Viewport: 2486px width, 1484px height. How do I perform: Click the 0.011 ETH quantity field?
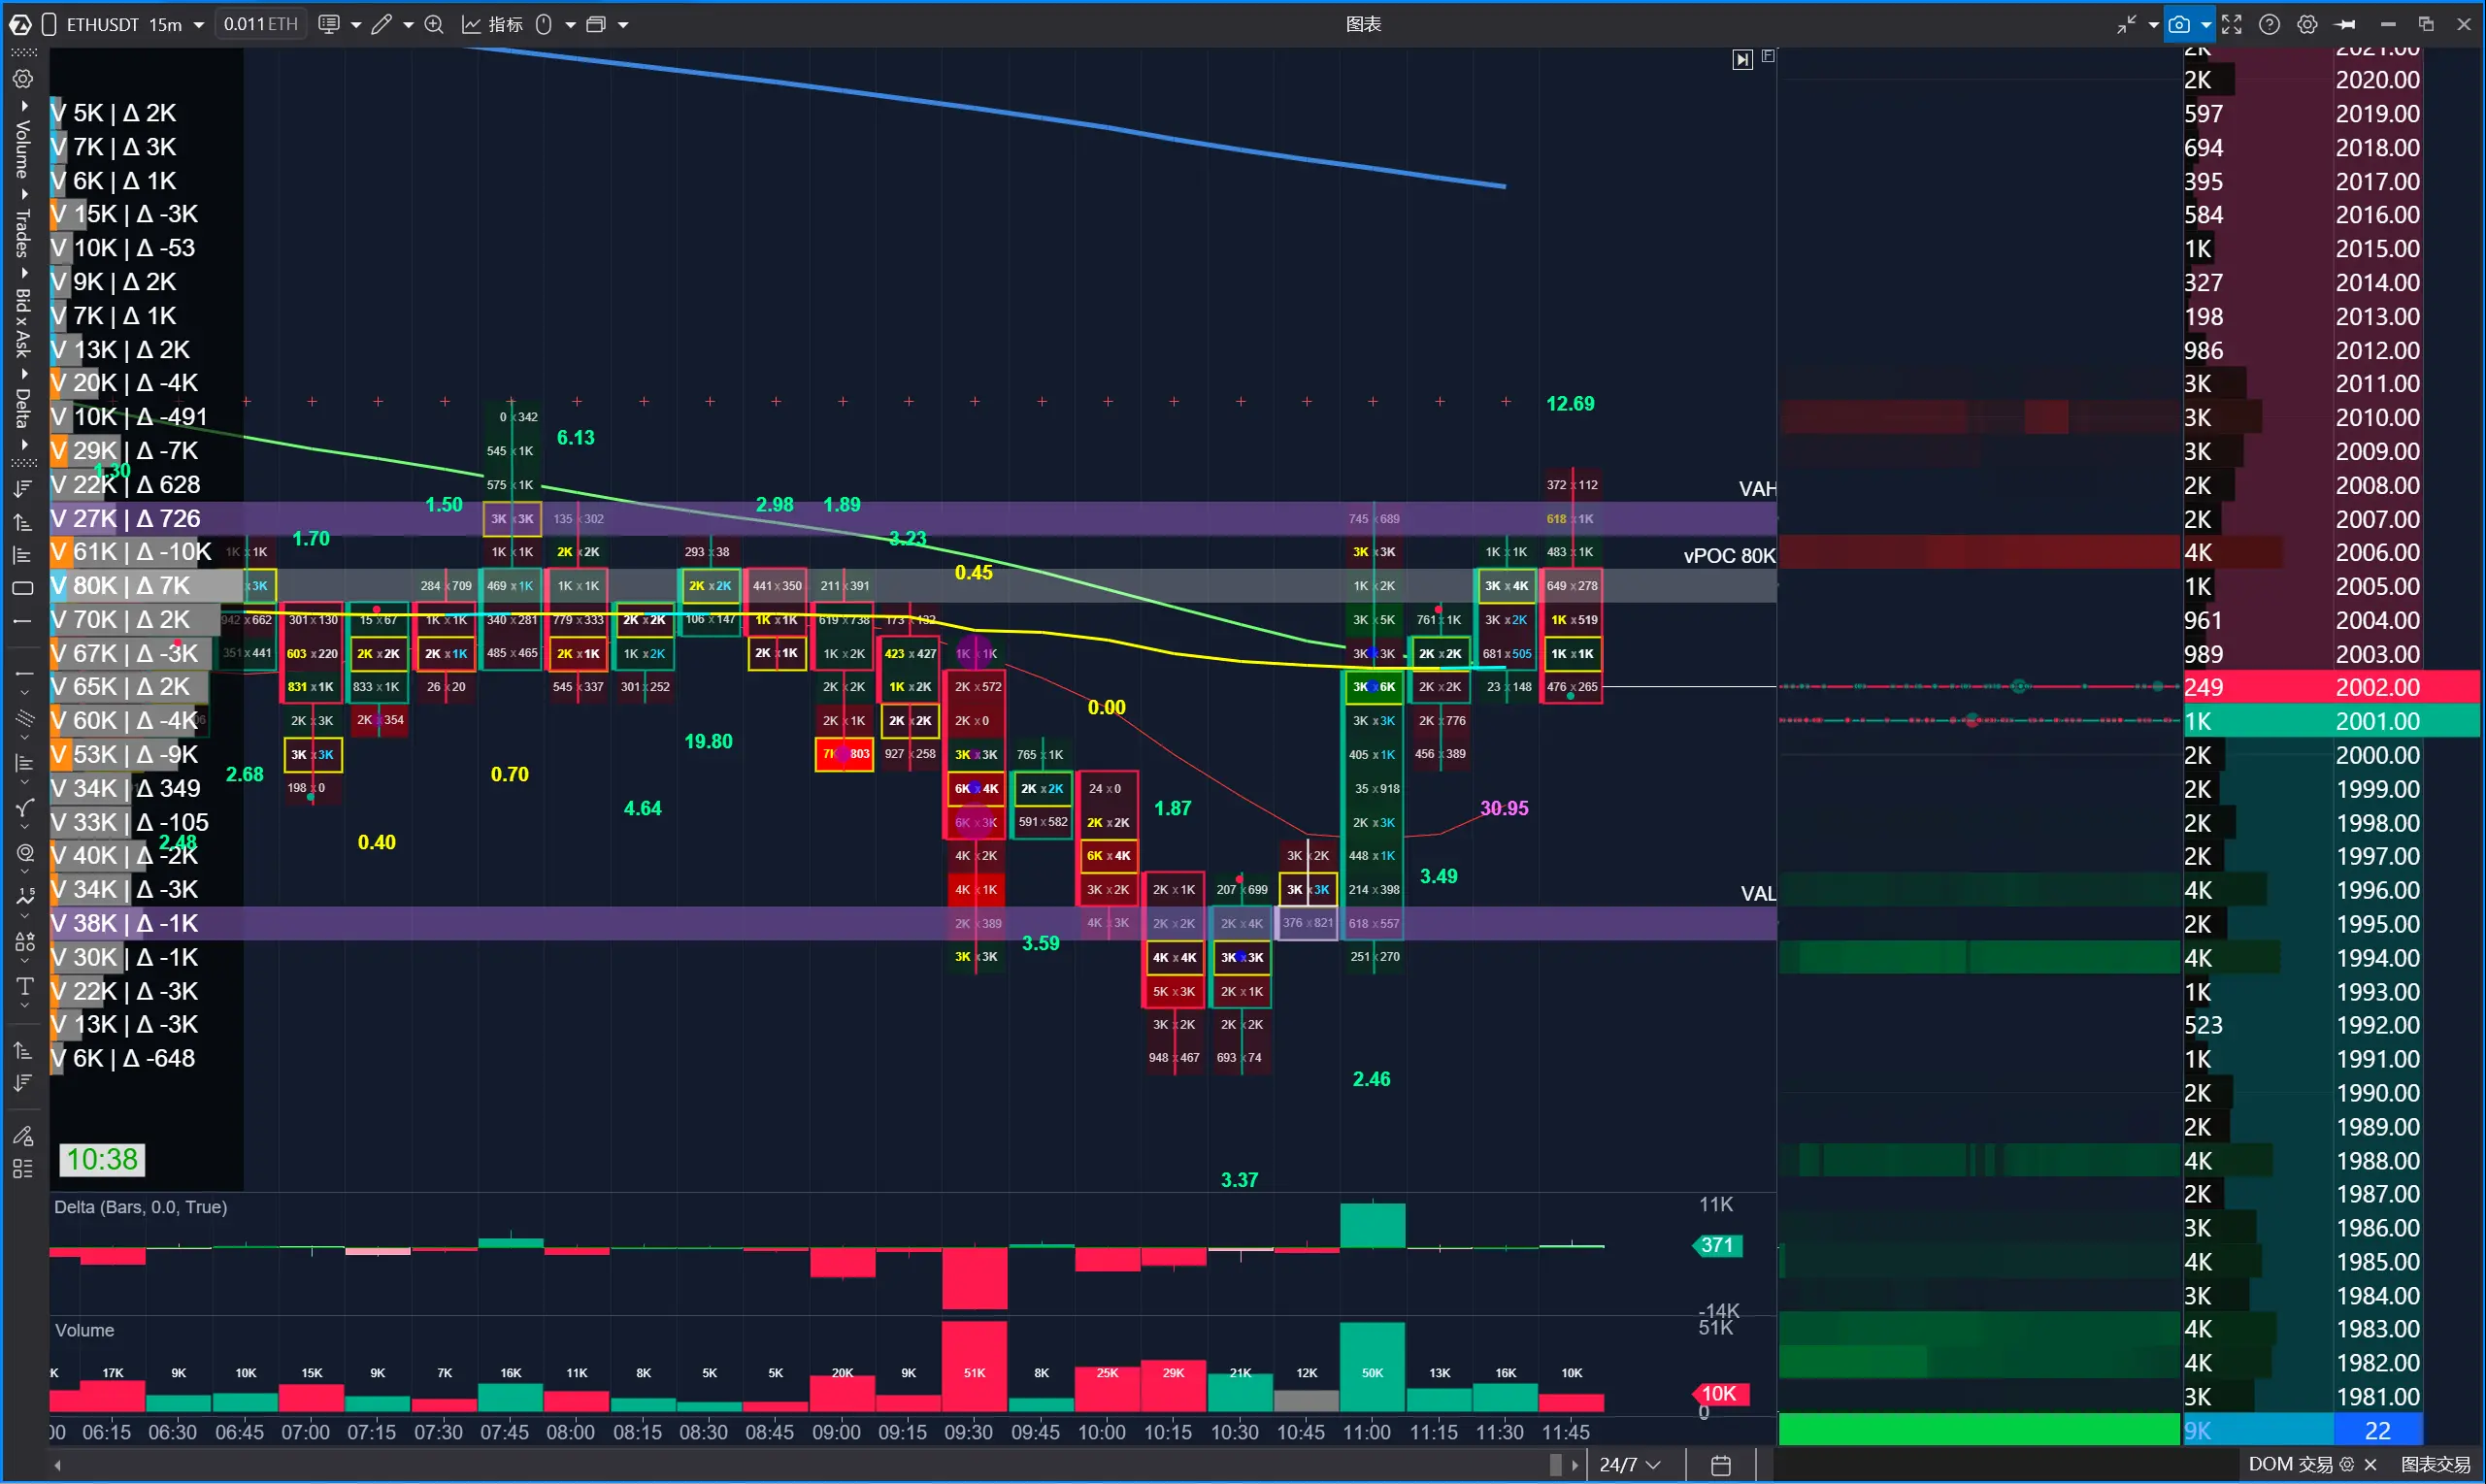[x=260, y=24]
